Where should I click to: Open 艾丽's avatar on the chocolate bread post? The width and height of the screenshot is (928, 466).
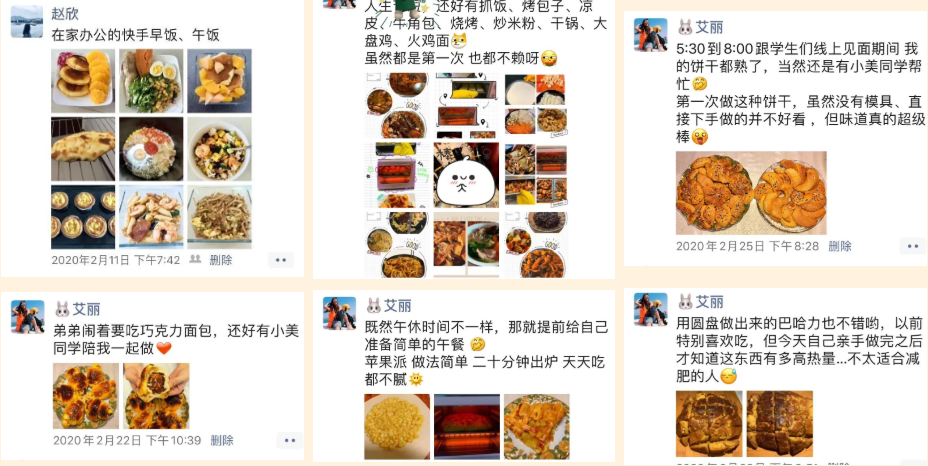point(27,317)
